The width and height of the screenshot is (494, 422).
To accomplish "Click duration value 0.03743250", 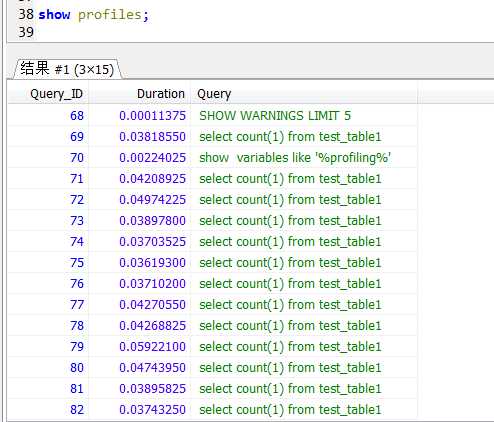I will click(152, 410).
